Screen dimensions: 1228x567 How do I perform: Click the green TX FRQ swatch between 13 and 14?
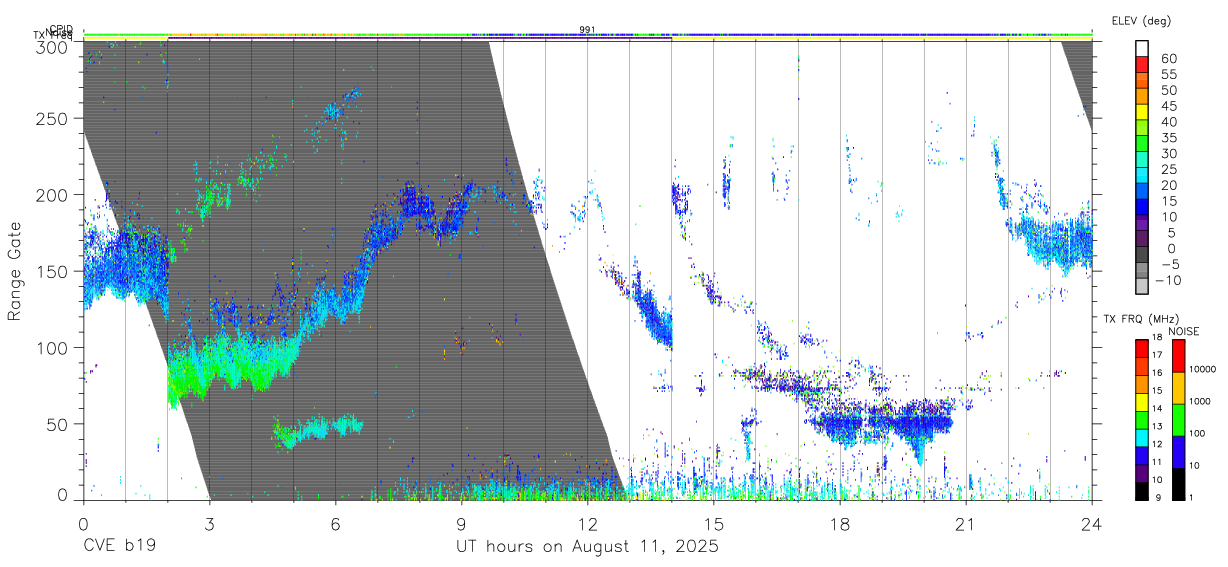[1142, 419]
